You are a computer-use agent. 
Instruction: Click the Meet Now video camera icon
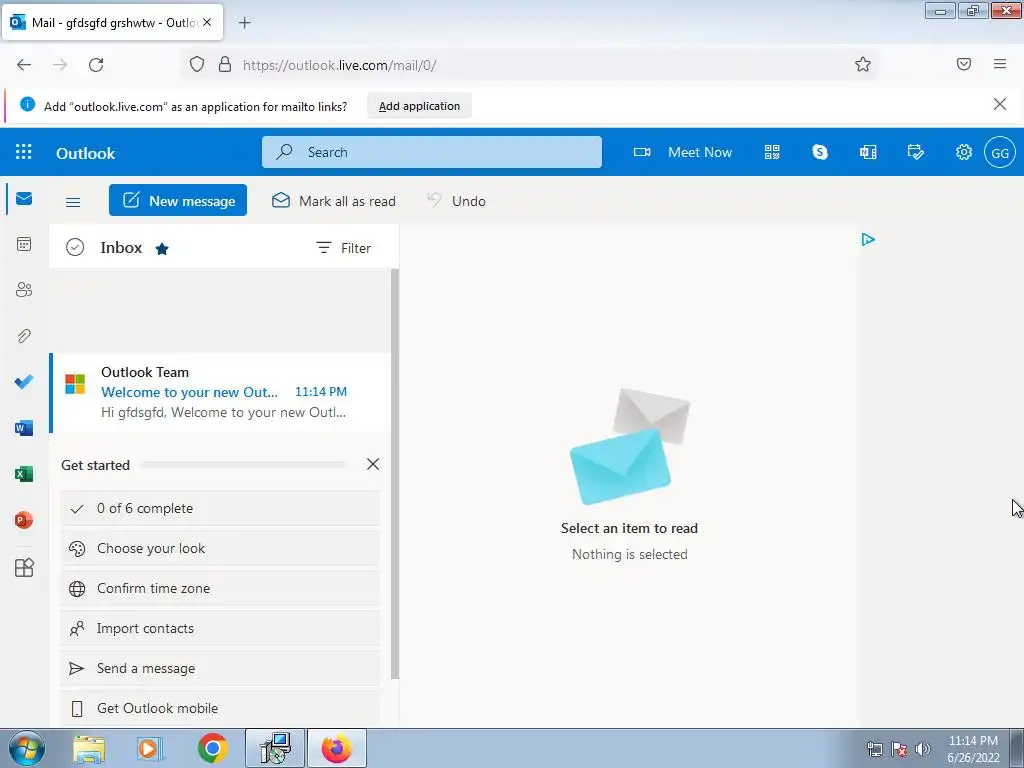coord(642,152)
